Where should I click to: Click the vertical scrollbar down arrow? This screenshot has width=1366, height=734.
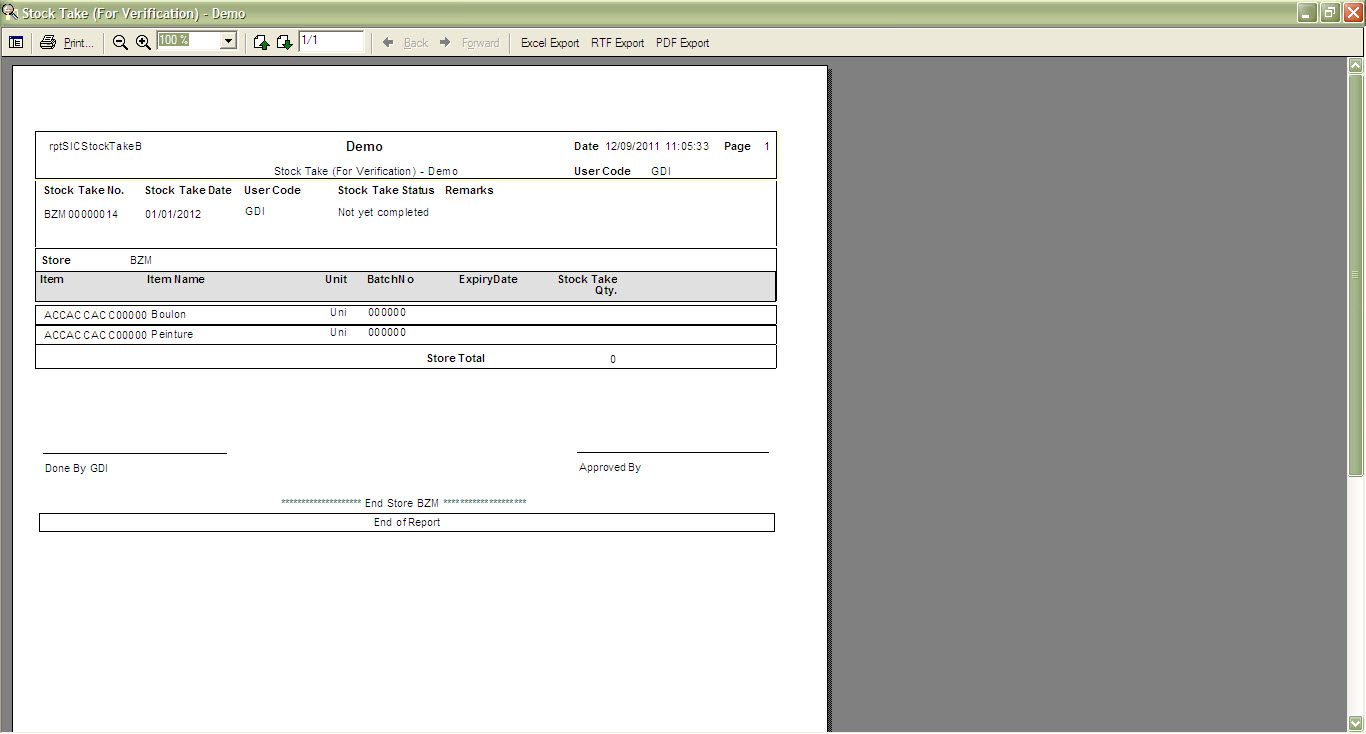click(1356, 722)
